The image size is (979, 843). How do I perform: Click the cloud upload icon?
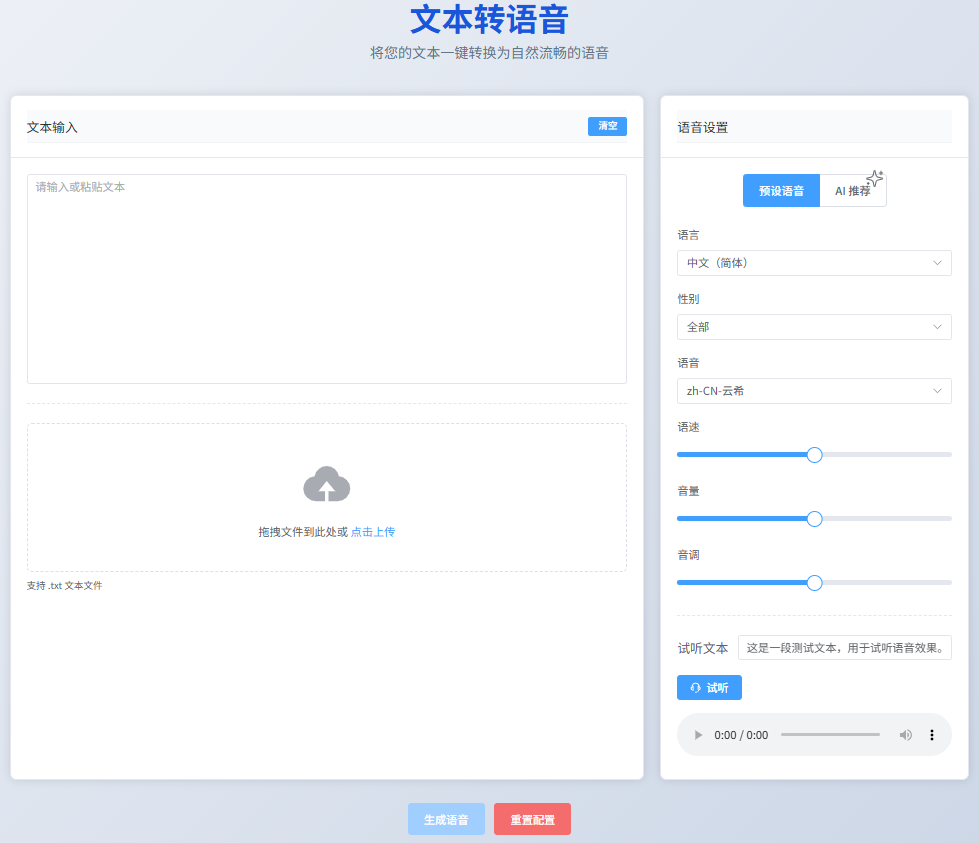click(x=326, y=485)
